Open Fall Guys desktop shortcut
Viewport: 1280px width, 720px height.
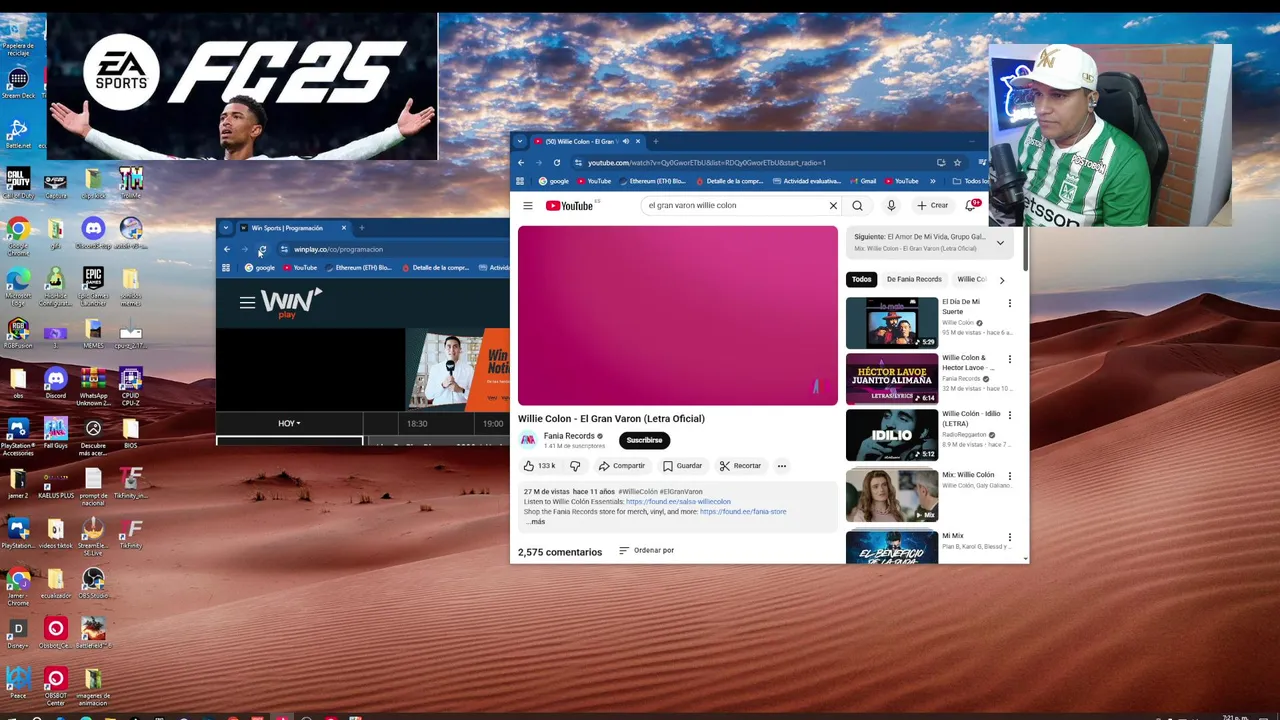[56, 434]
